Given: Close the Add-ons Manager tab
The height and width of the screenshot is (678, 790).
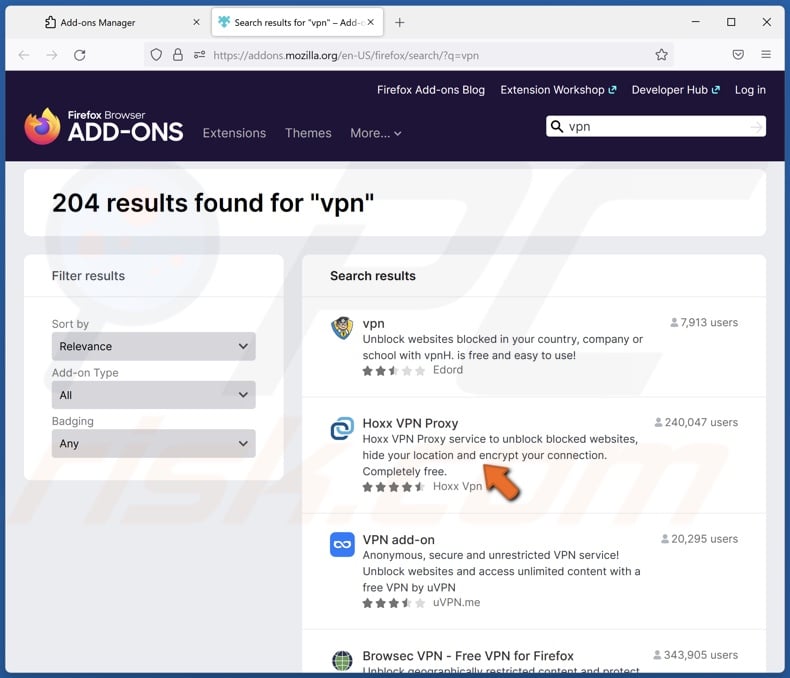Looking at the screenshot, I should (x=196, y=22).
